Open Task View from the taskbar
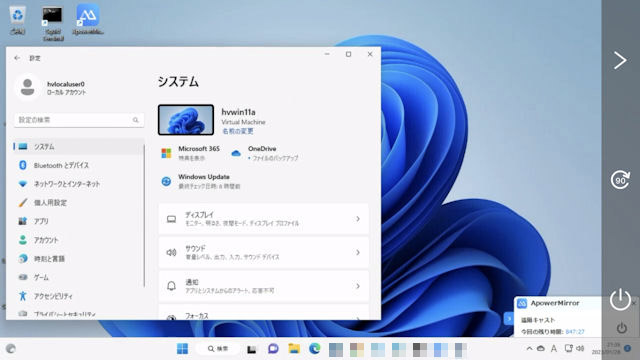Screen dimensions: 640x360 tap(251, 349)
